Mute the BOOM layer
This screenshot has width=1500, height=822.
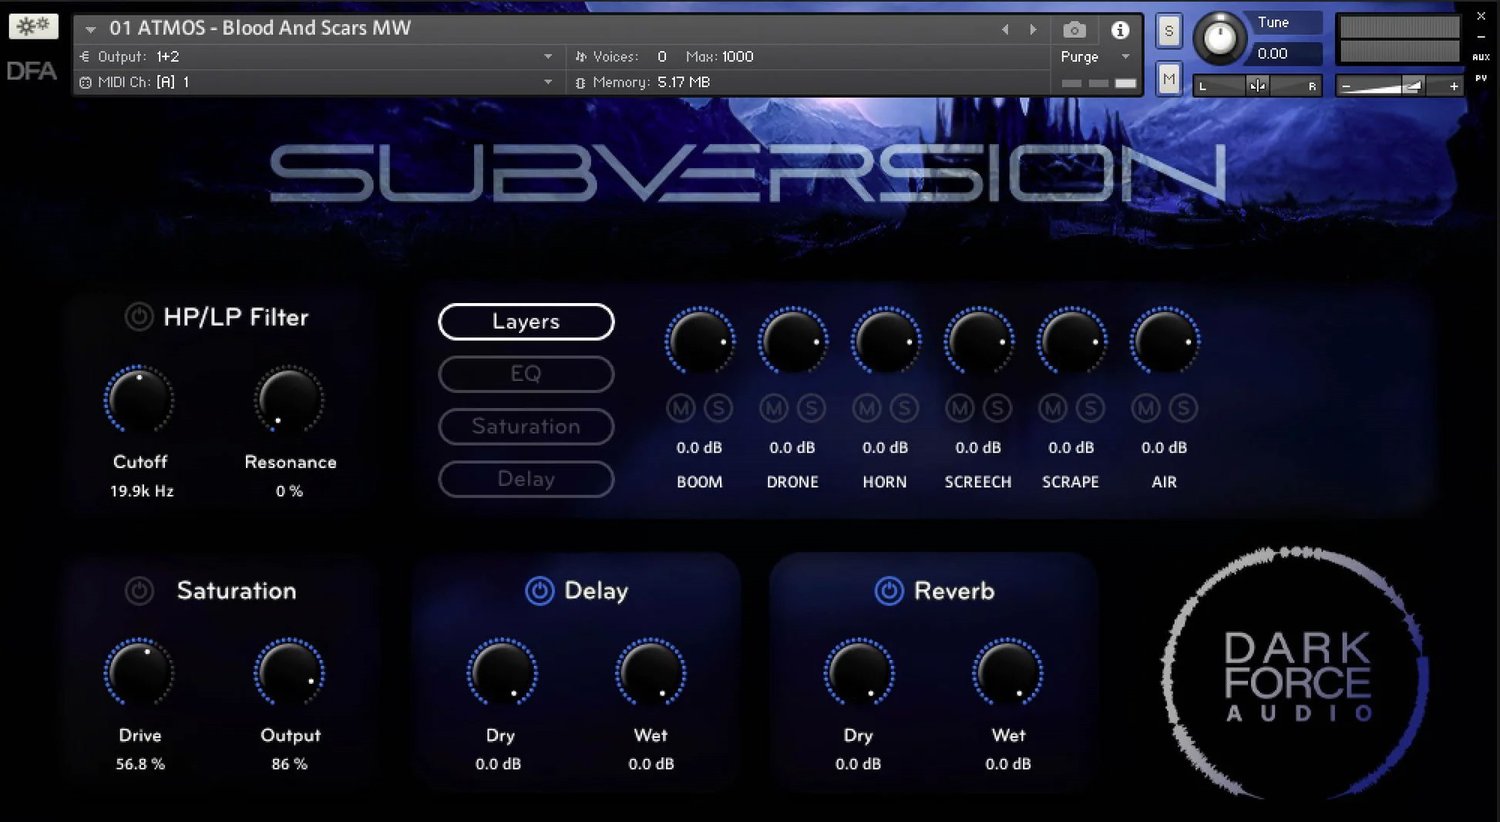pyautogui.click(x=681, y=408)
